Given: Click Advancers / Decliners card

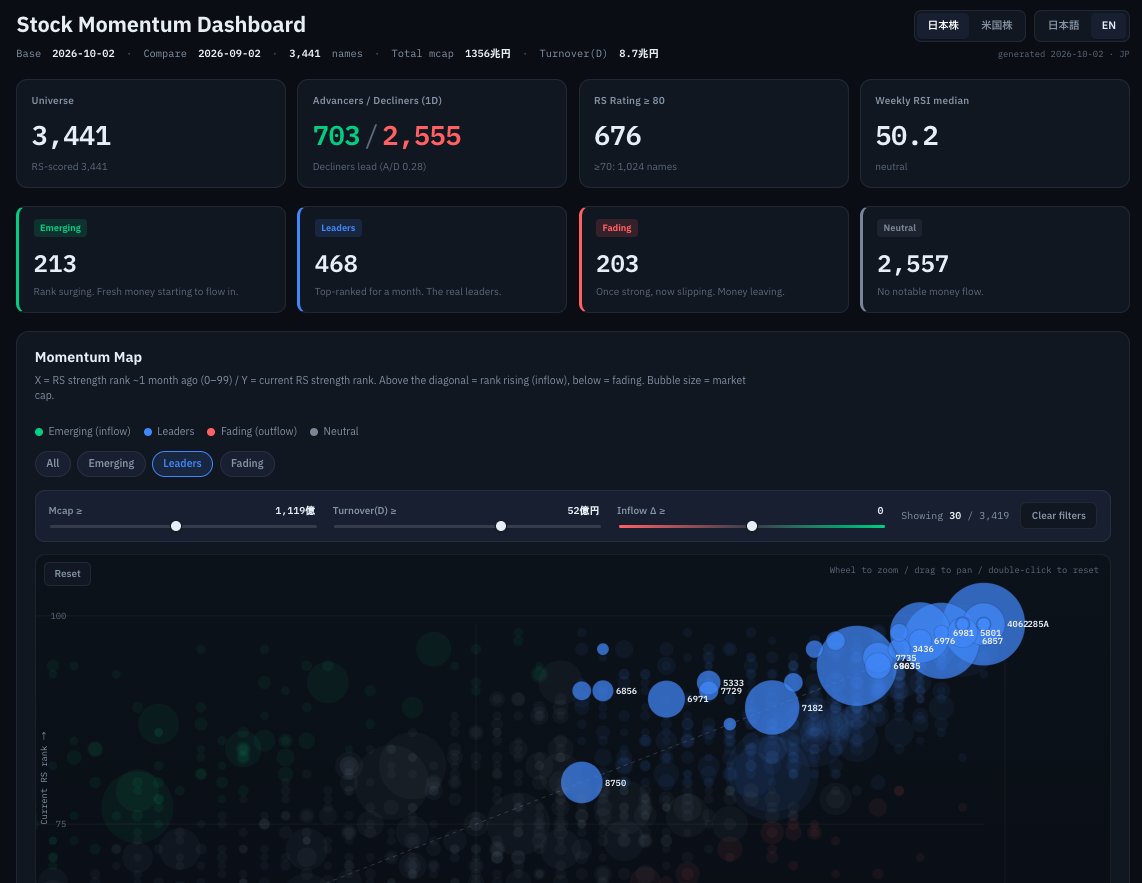Looking at the screenshot, I should [x=432, y=133].
